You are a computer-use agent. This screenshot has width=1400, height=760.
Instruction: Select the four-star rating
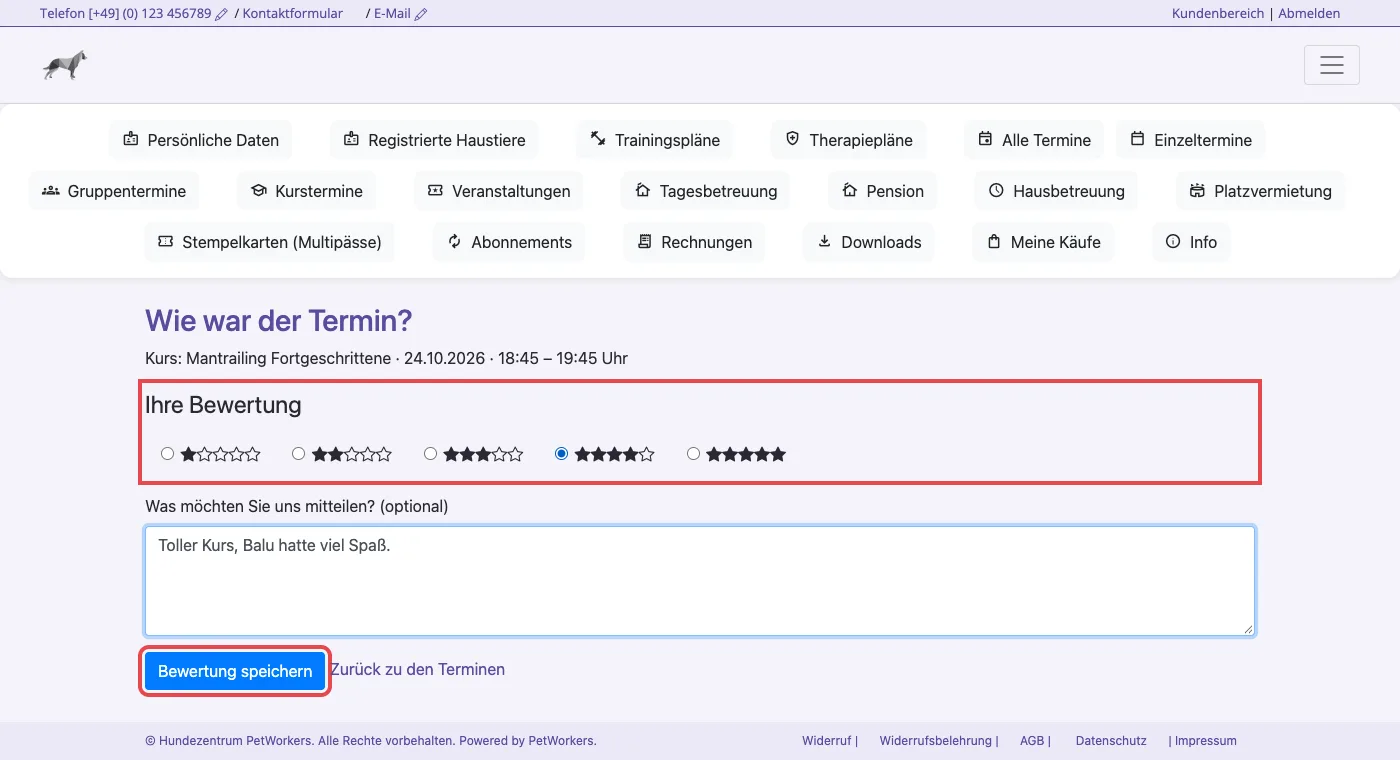pyautogui.click(x=562, y=454)
